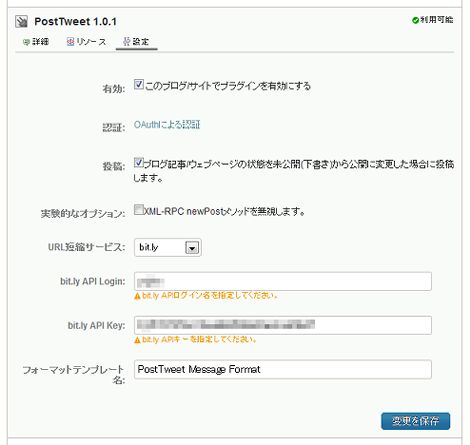The width and height of the screenshot is (470, 445).
Task: Click the green available status icon
Action: point(415,20)
